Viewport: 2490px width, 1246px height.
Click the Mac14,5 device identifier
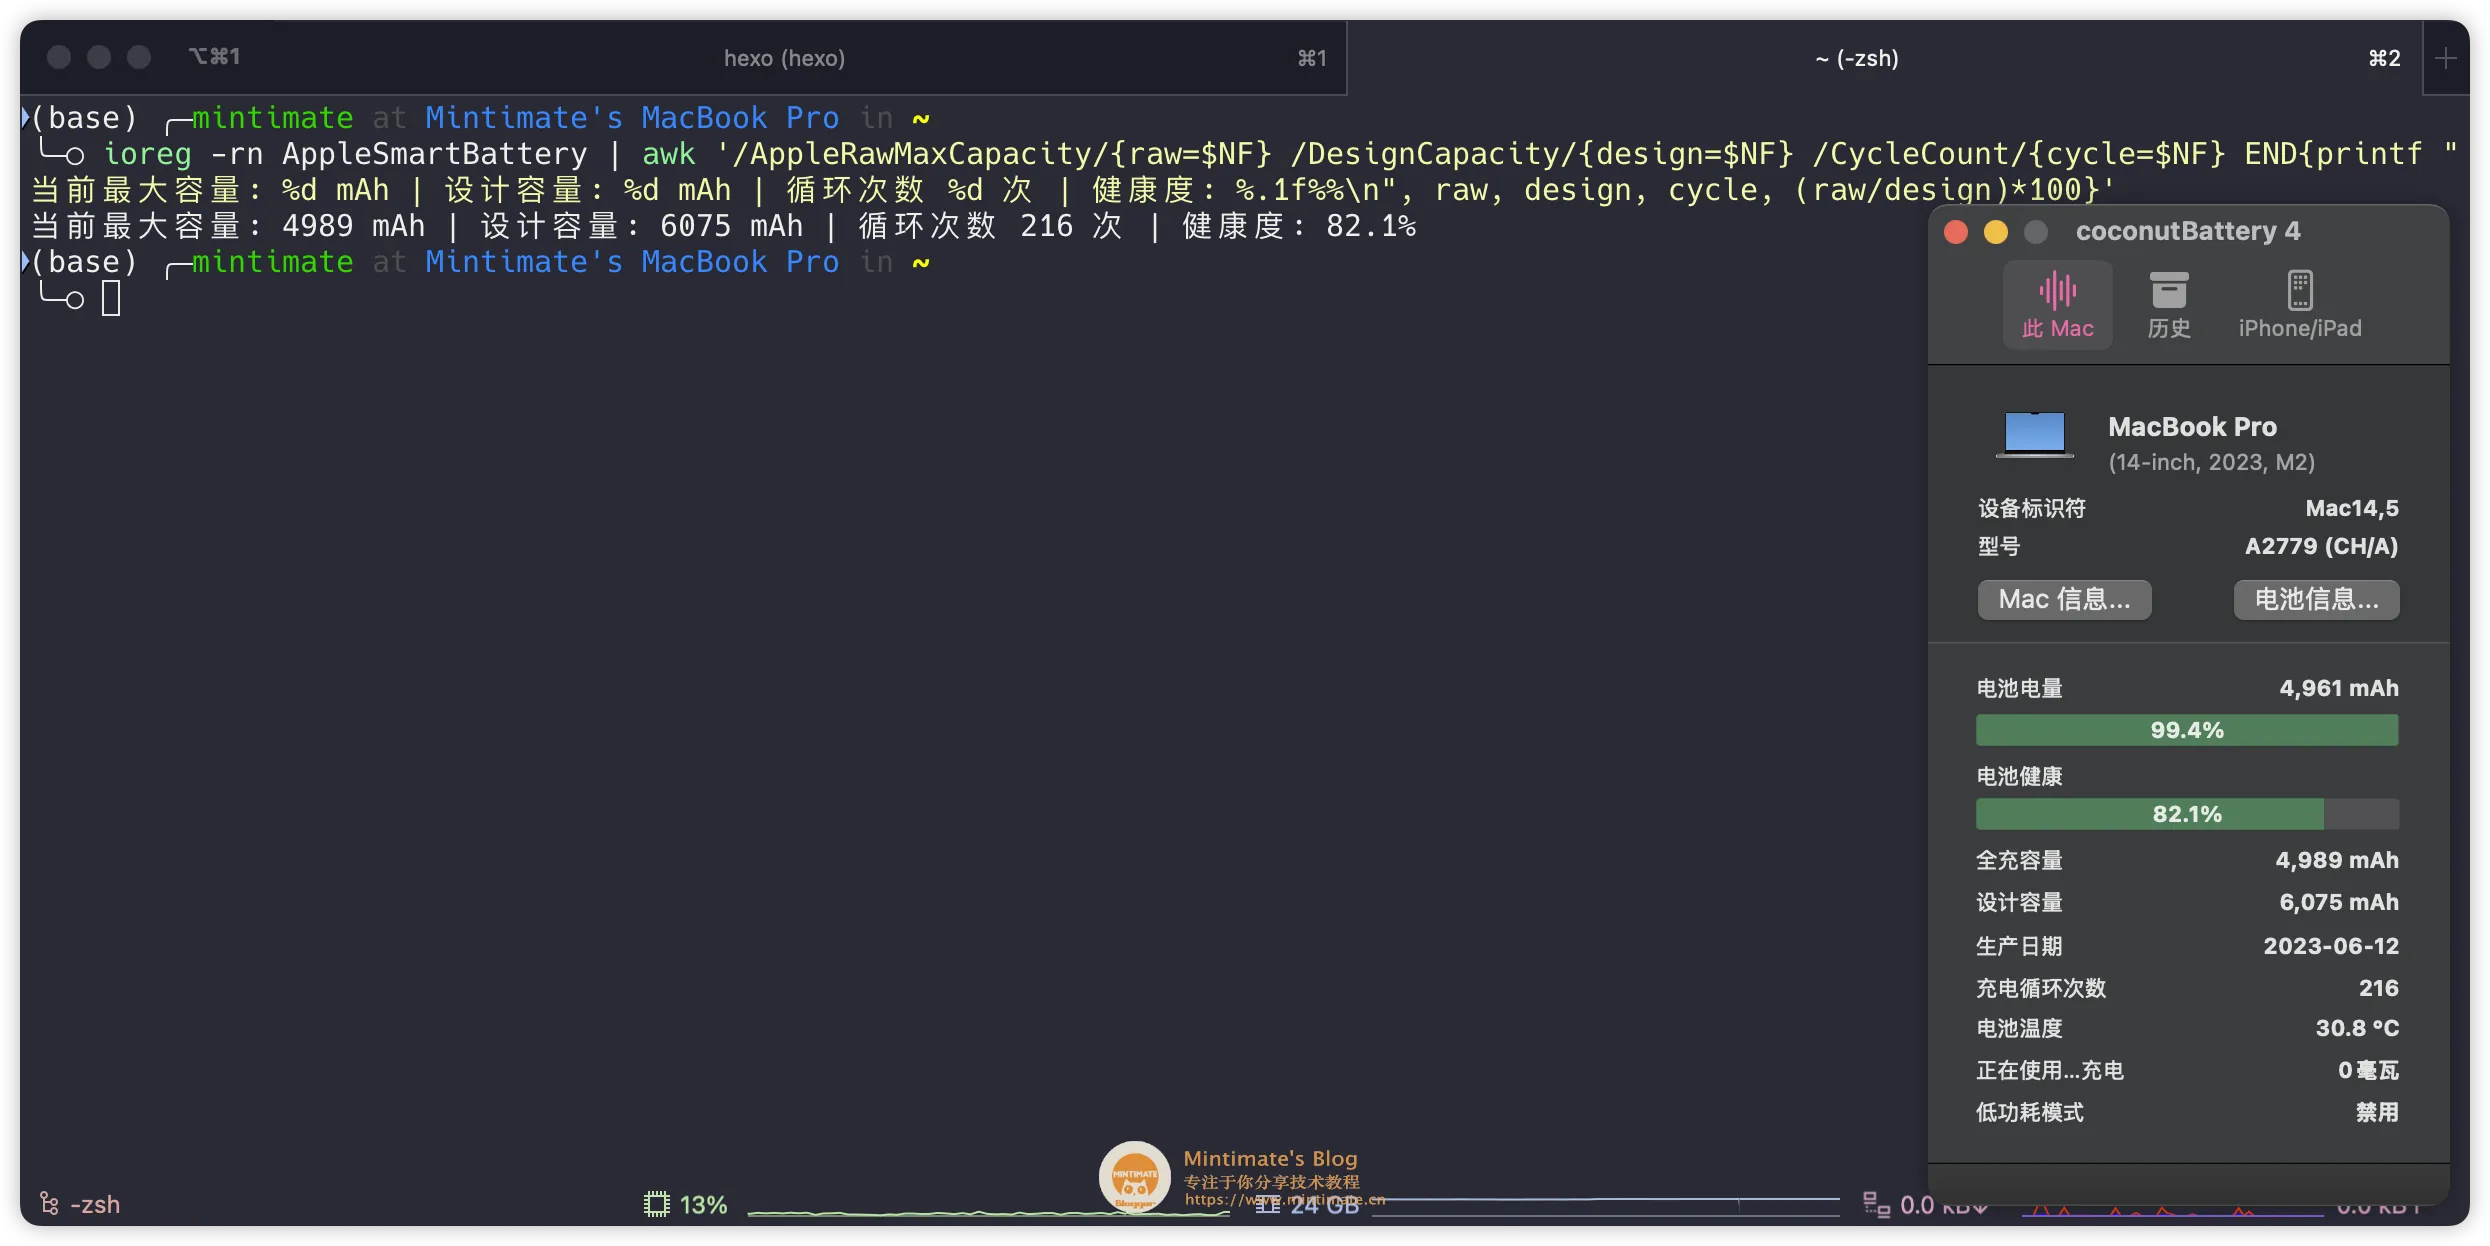tap(2352, 508)
